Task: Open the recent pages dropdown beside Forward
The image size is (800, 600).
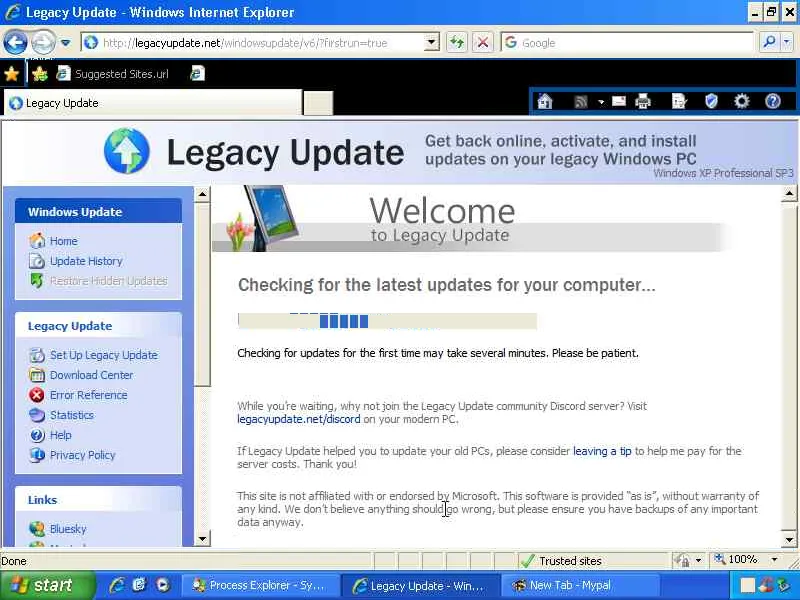Action: tap(65, 43)
